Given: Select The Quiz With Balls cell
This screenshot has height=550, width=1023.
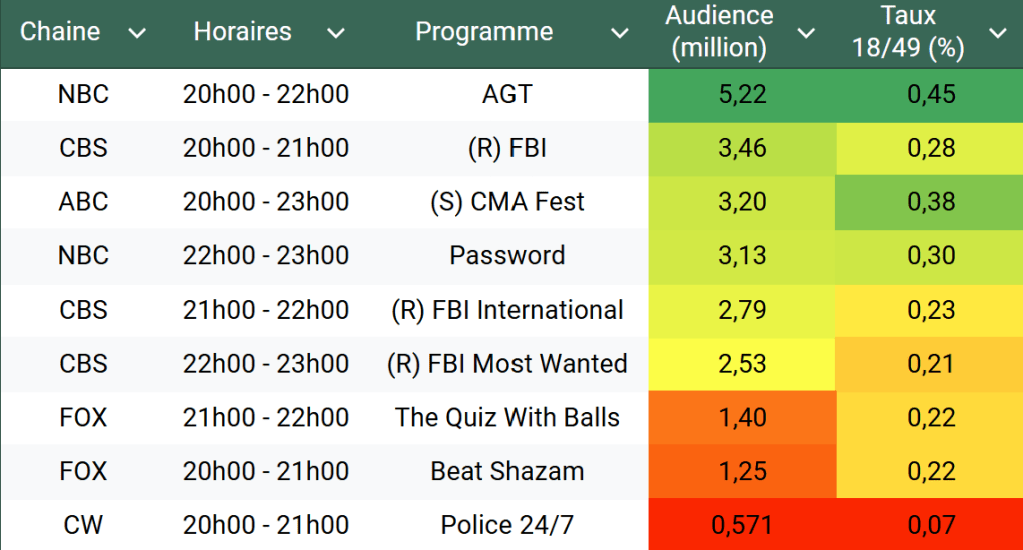Looking at the screenshot, I should pyautogui.click(x=507, y=417).
